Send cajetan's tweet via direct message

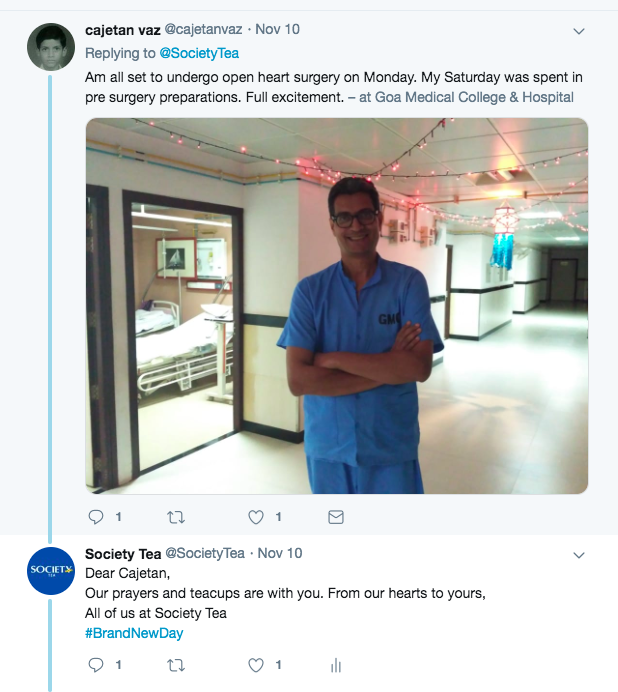click(336, 517)
